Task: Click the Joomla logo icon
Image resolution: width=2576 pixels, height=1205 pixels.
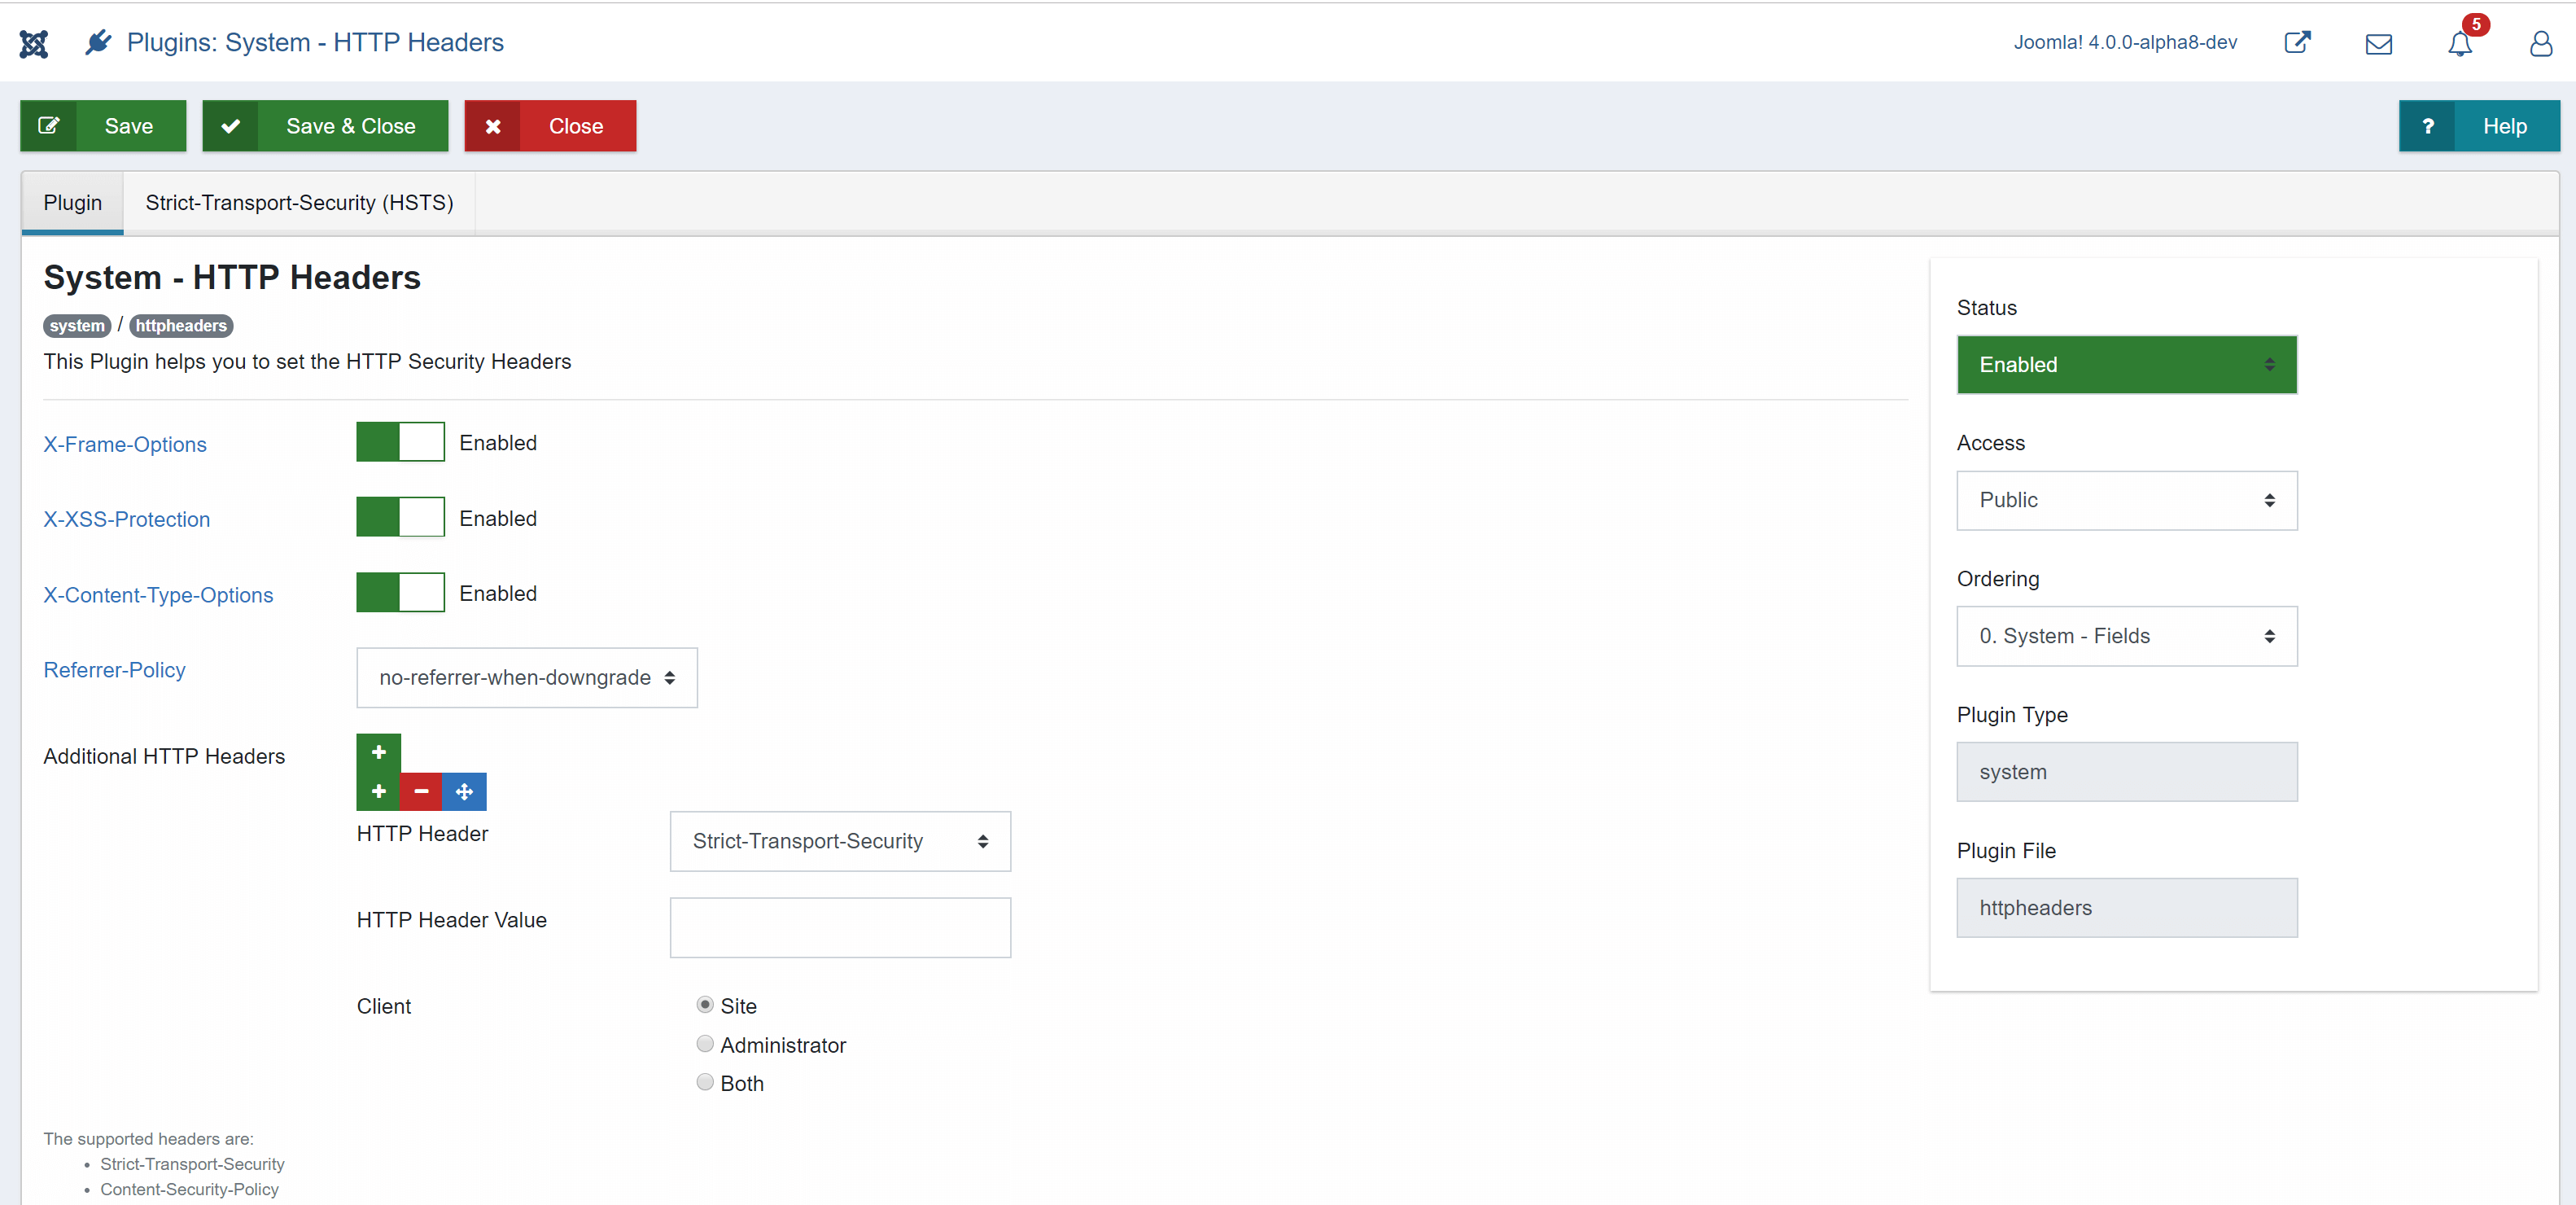Action: (33, 43)
